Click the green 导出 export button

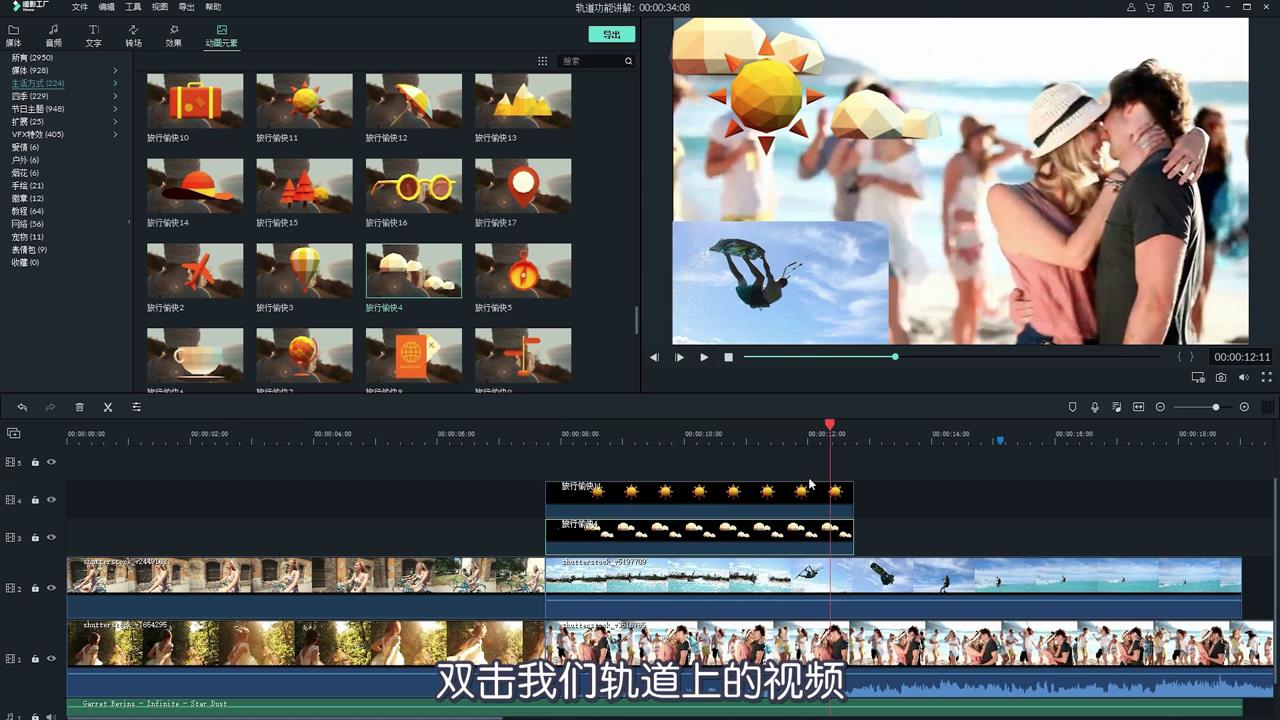tap(611, 33)
